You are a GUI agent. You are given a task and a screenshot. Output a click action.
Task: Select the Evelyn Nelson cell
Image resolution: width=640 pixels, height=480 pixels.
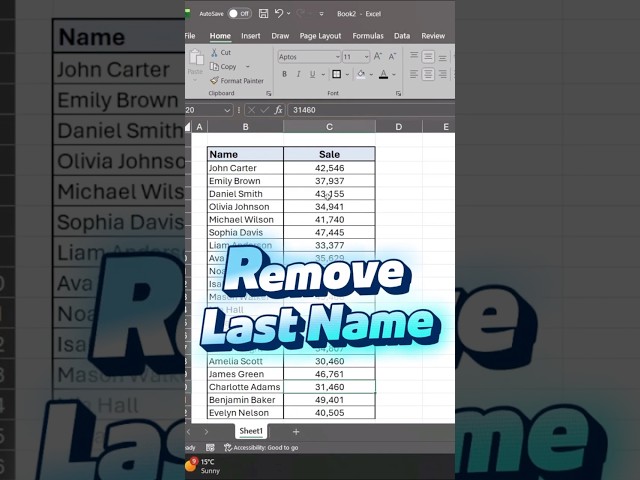click(x=245, y=413)
